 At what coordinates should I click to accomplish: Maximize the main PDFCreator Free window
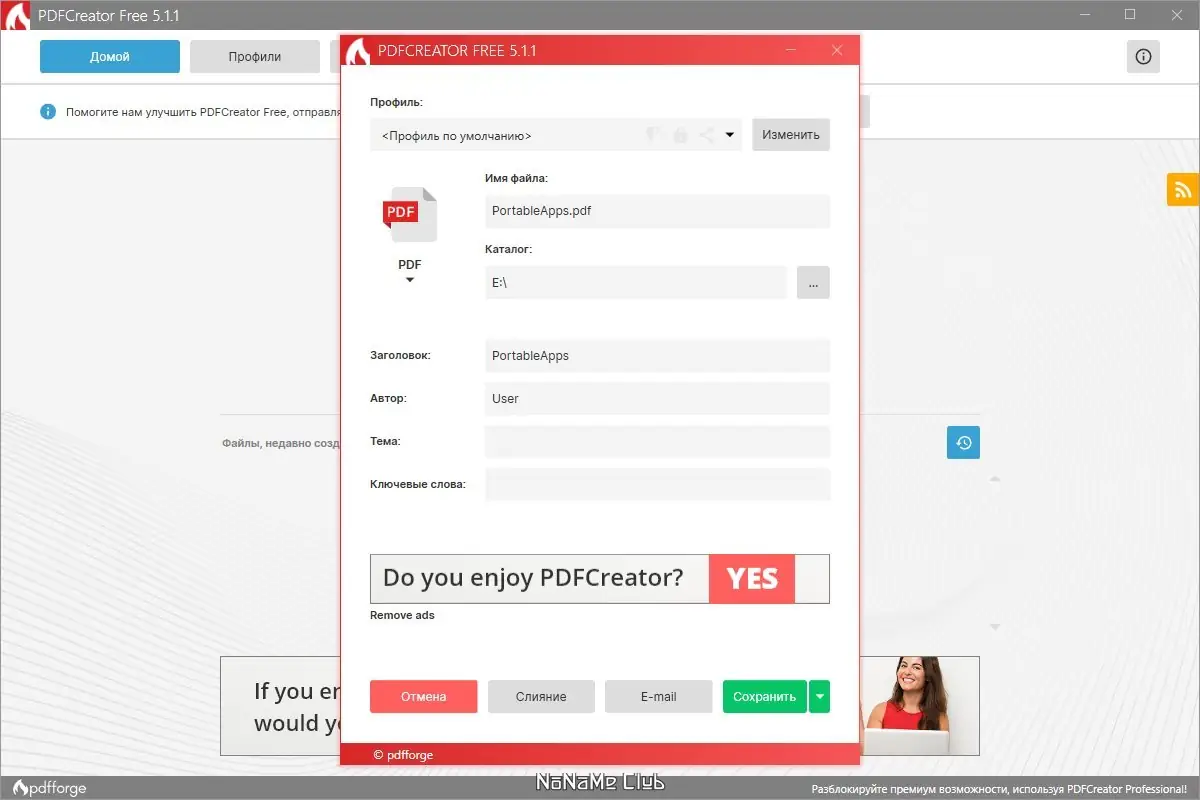(x=1130, y=15)
